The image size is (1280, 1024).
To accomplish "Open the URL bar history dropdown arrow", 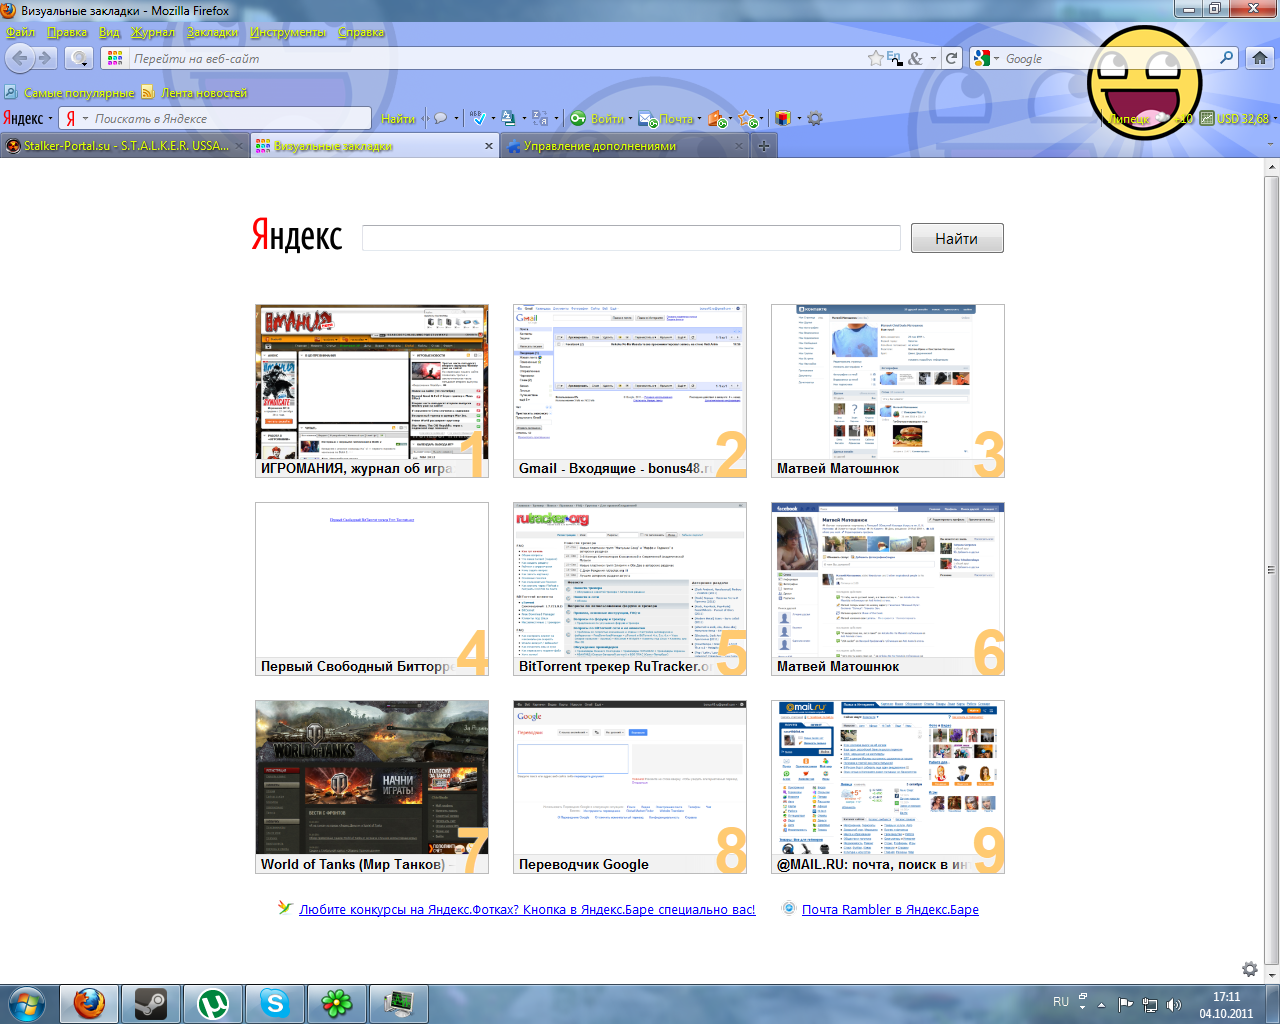I will click(932, 58).
